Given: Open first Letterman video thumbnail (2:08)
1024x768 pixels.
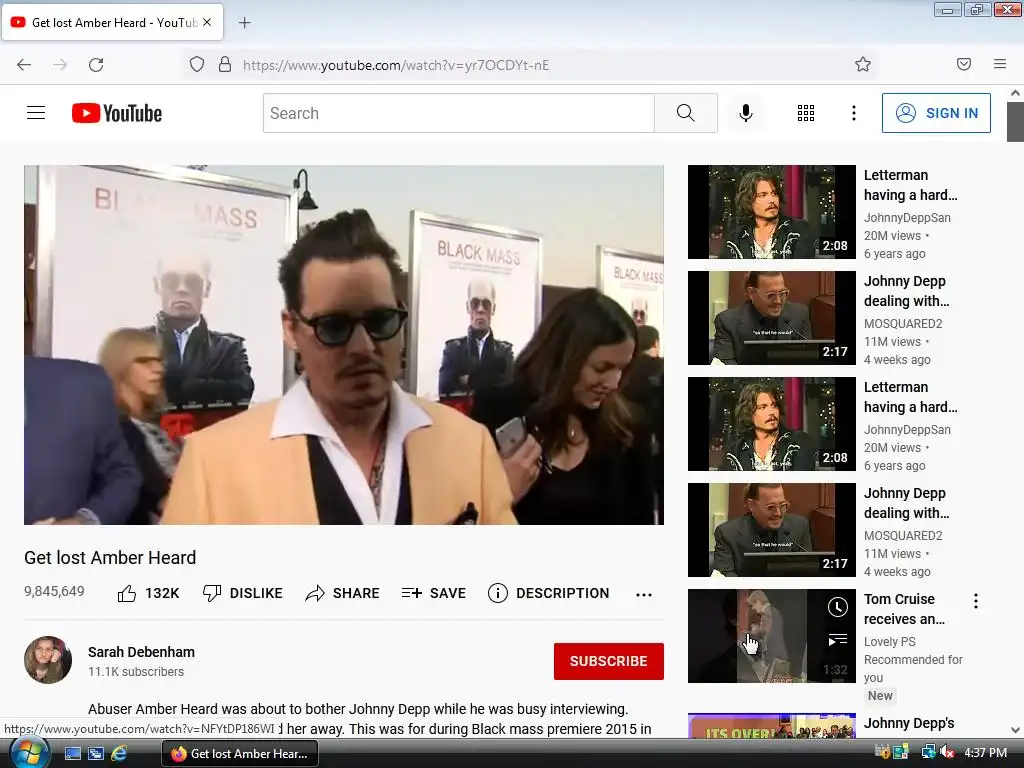Looking at the screenshot, I should click(x=771, y=212).
